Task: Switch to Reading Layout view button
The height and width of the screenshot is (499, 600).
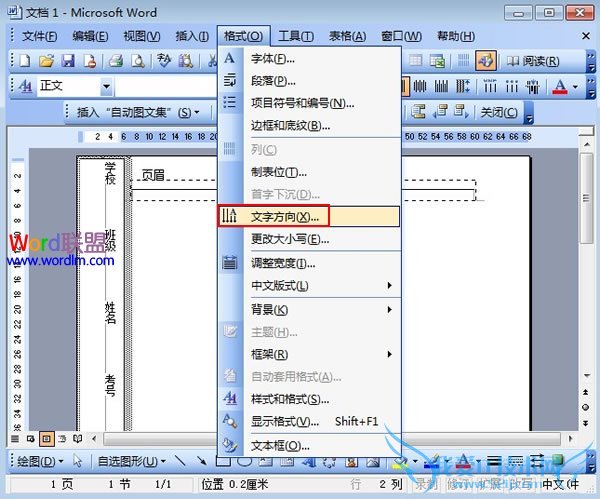Action: click(x=78, y=439)
